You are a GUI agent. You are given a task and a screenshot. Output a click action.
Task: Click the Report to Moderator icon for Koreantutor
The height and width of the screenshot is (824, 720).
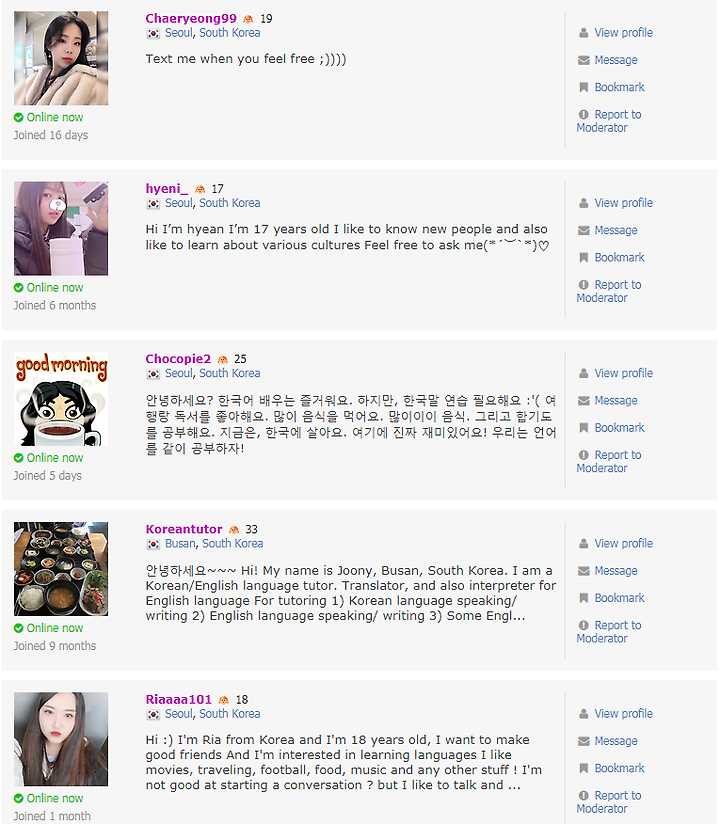click(x=583, y=625)
